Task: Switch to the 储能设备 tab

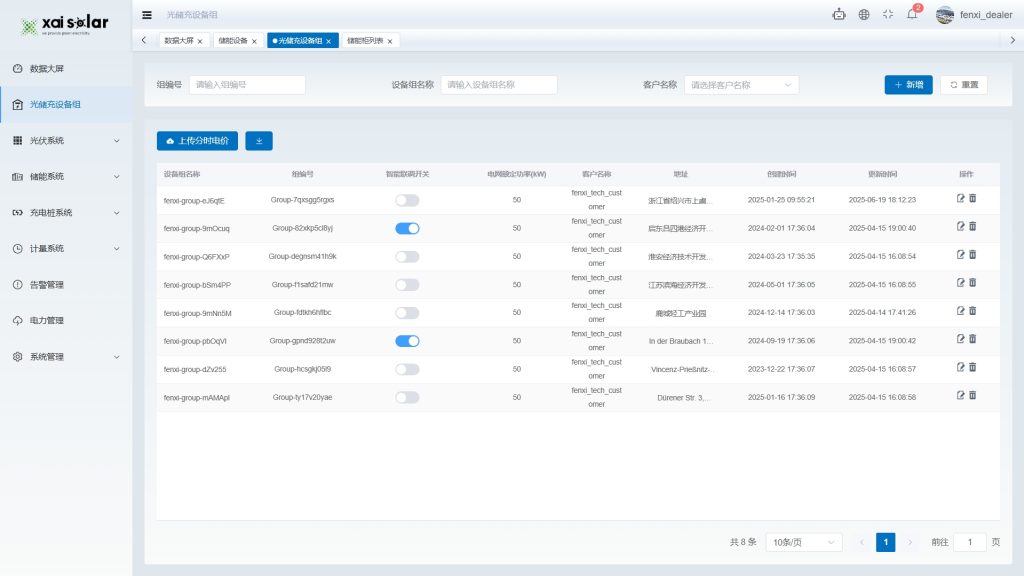Action: pos(233,41)
